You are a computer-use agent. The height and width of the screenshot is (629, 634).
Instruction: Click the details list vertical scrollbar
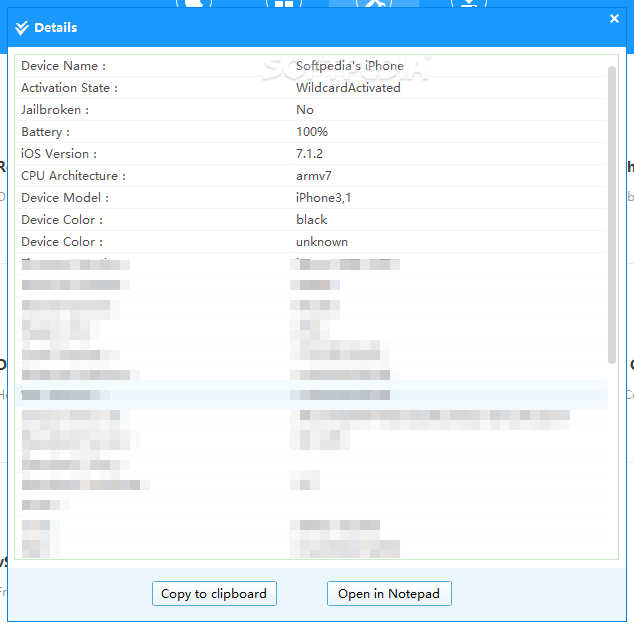tap(612, 214)
